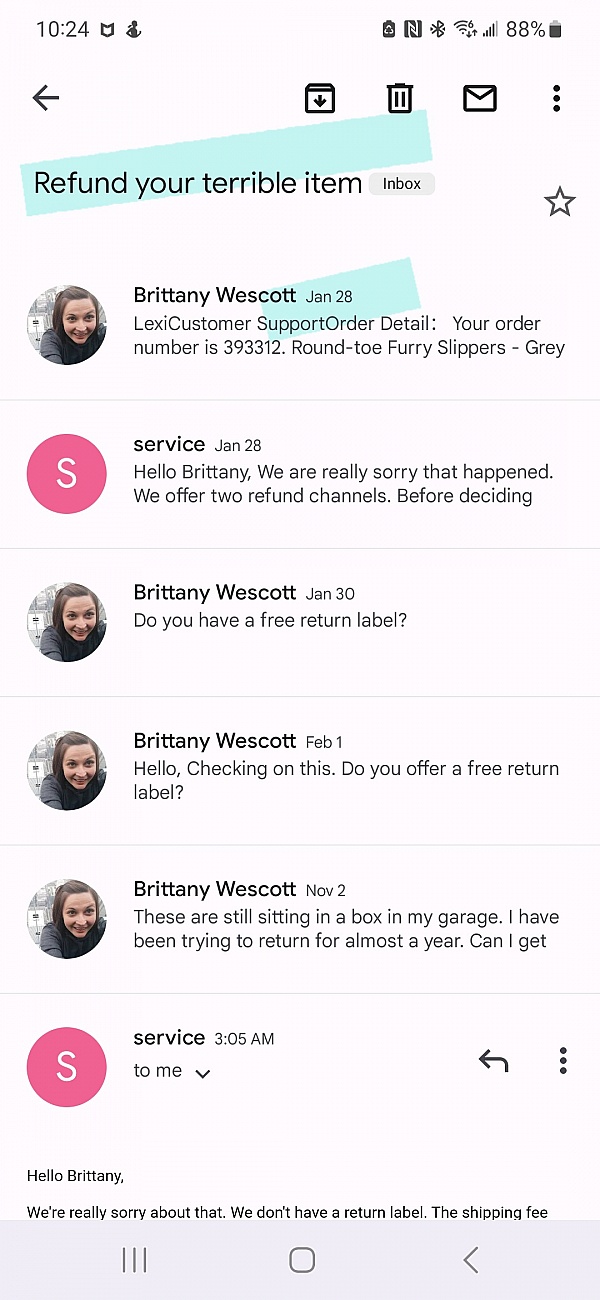Tap the Inbox label chip
The width and height of the screenshot is (600, 1300).
(x=402, y=184)
